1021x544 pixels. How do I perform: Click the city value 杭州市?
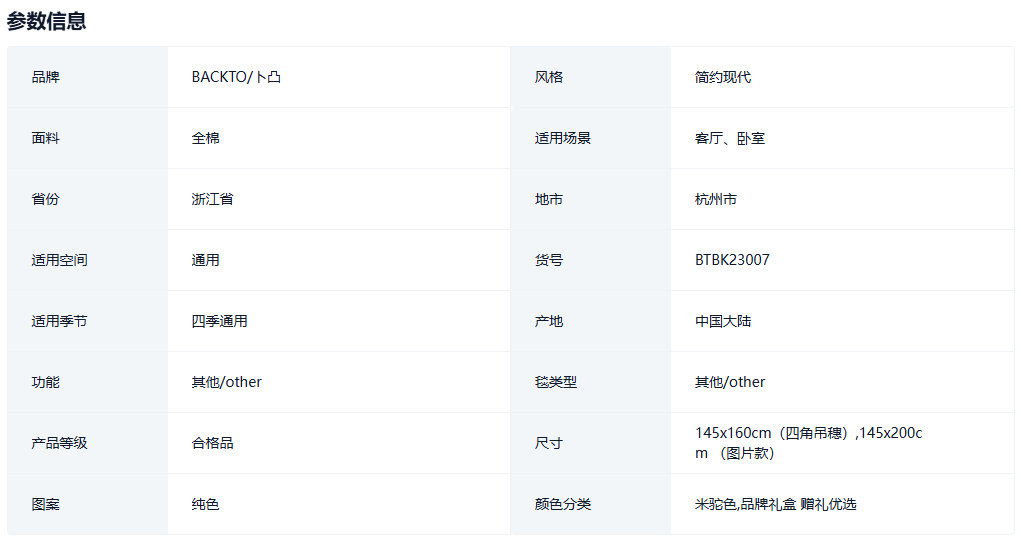coord(716,199)
